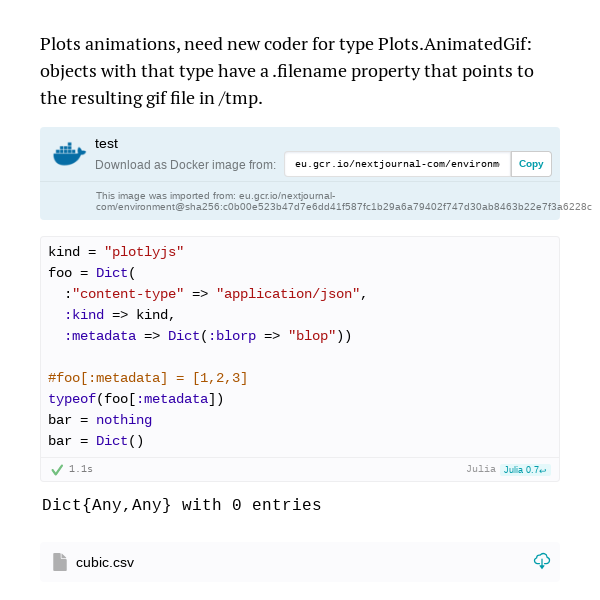Copy the Docker image URL
The height and width of the screenshot is (600, 600).
click(x=531, y=164)
